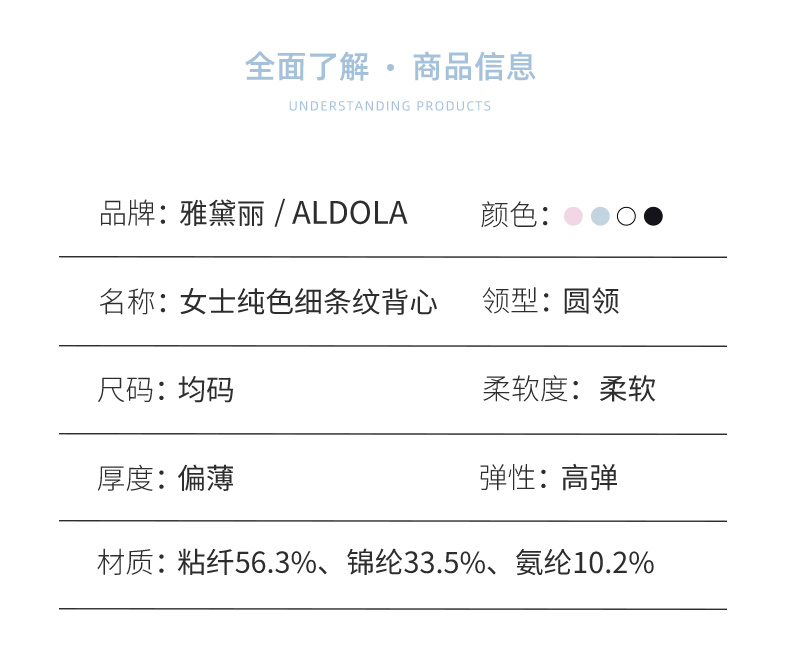Select the light blue color swatch

[600, 215]
